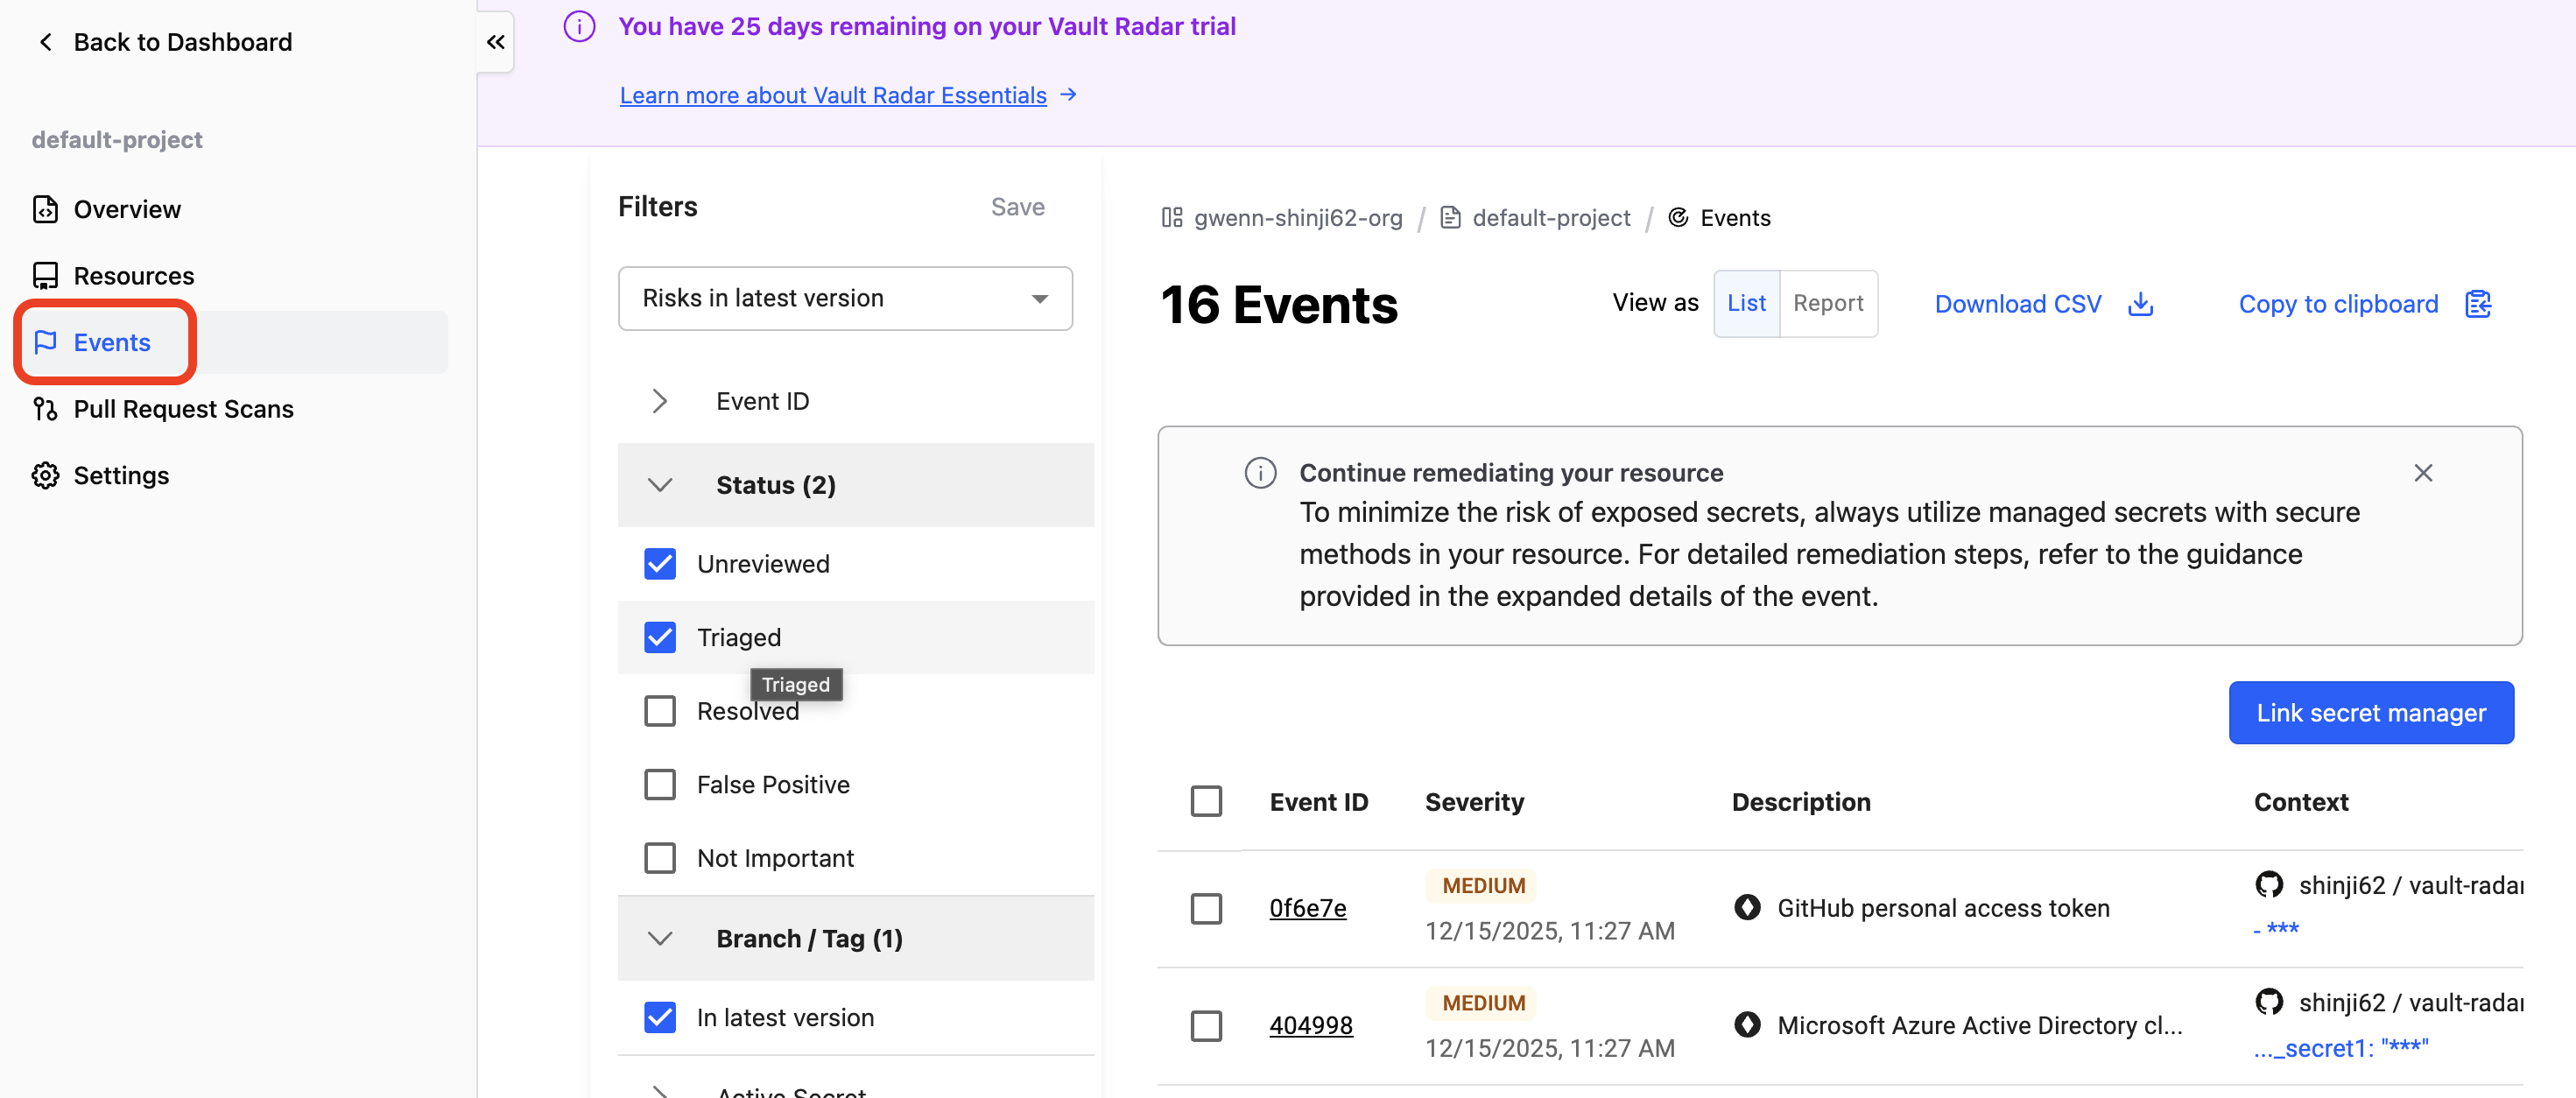Screen dimensions: 2576x1098
Task: Expand the Event ID filter section
Action: [660, 401]
